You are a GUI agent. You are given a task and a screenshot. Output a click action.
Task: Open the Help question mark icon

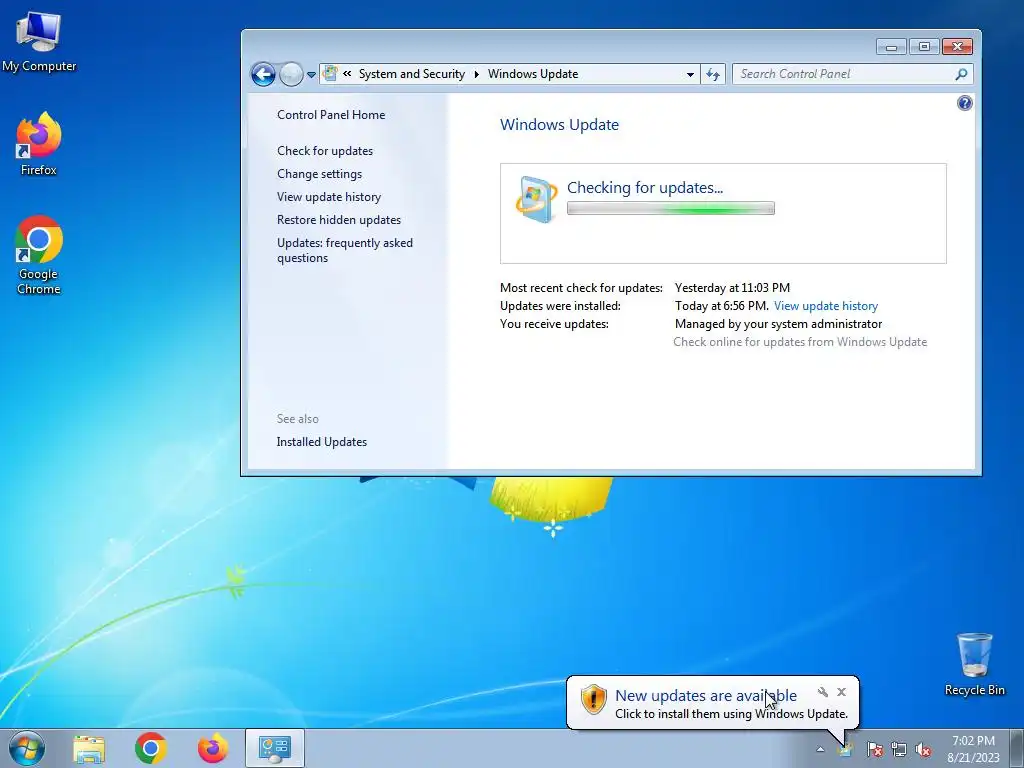tap(965, 103)
